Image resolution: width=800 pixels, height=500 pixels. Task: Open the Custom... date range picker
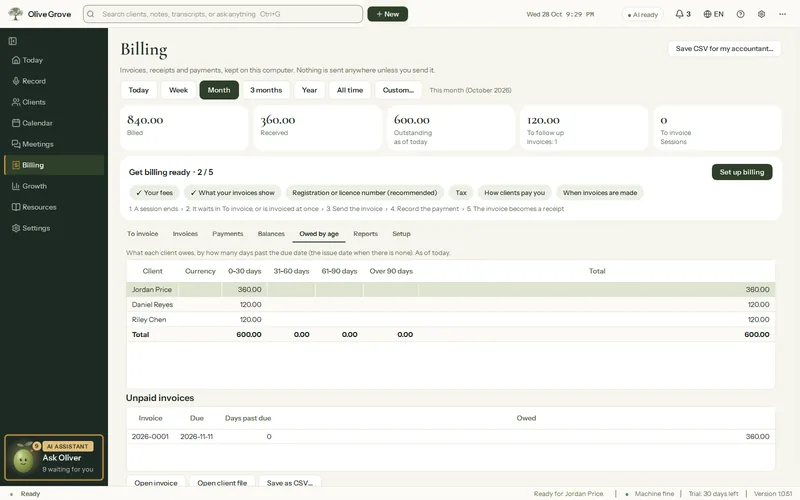coord(398,90)
